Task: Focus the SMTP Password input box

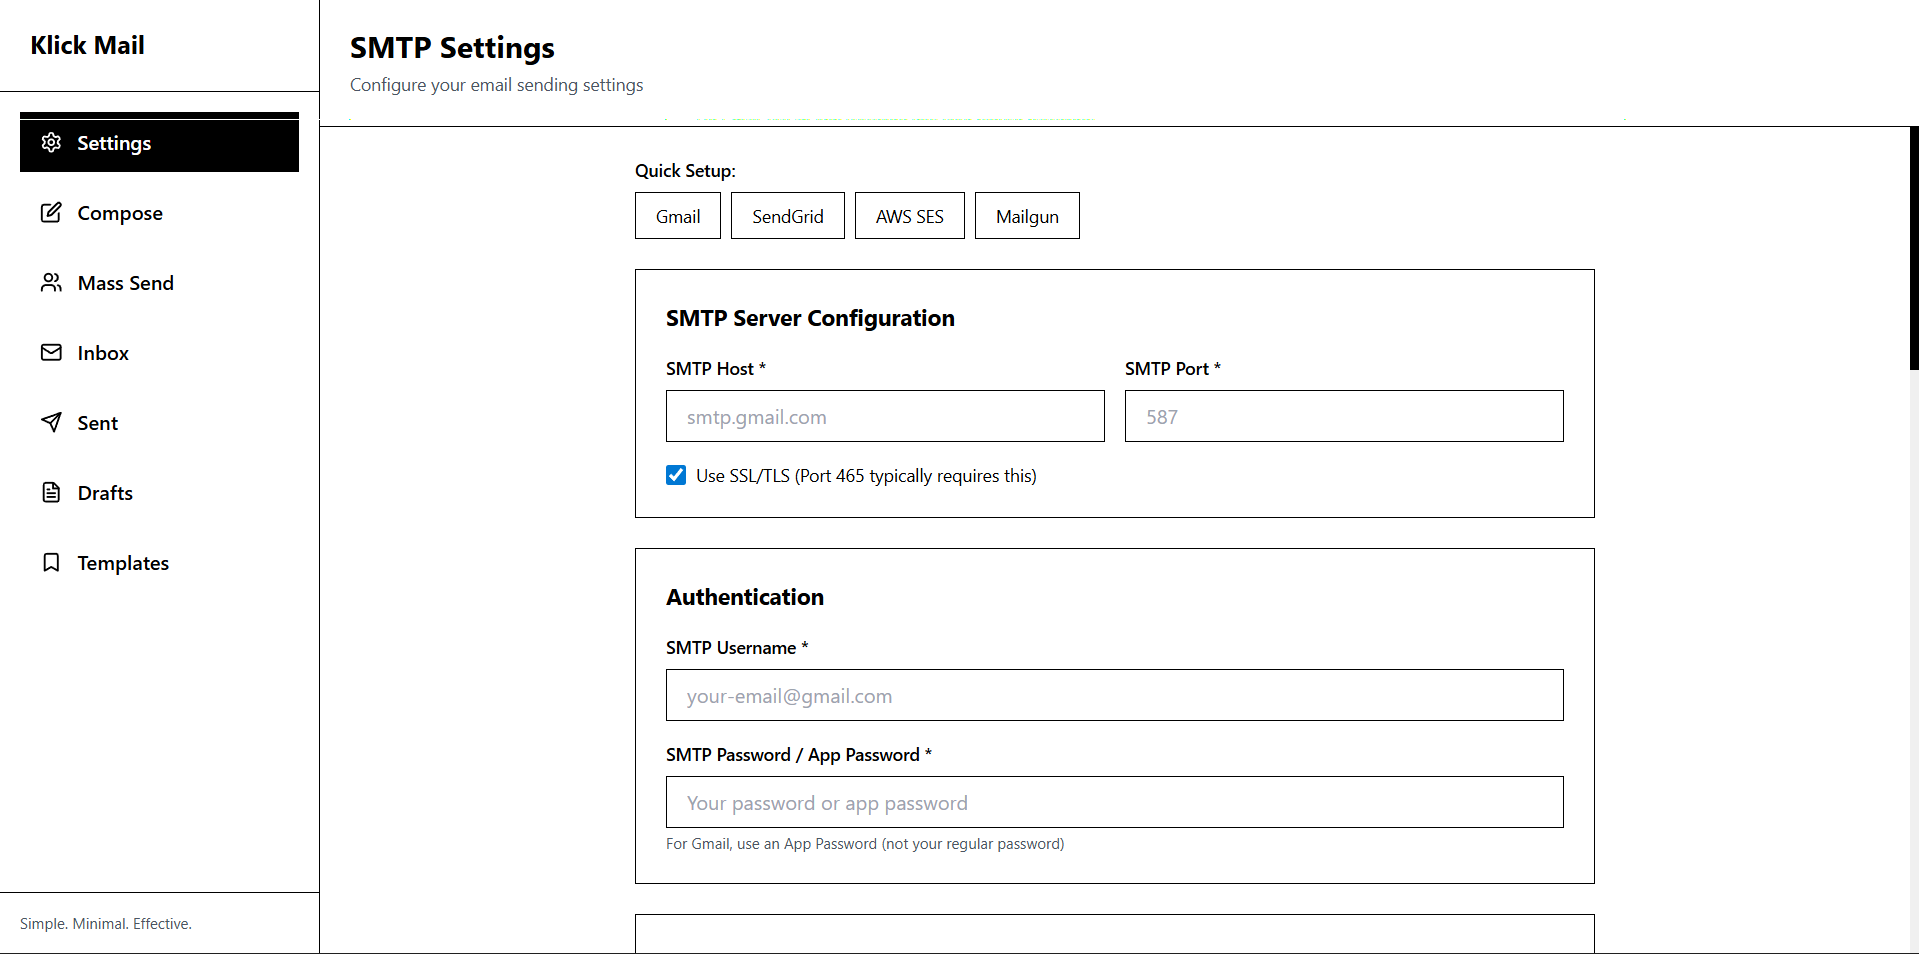Action: pyautogui.click(x=1114, y=802)
